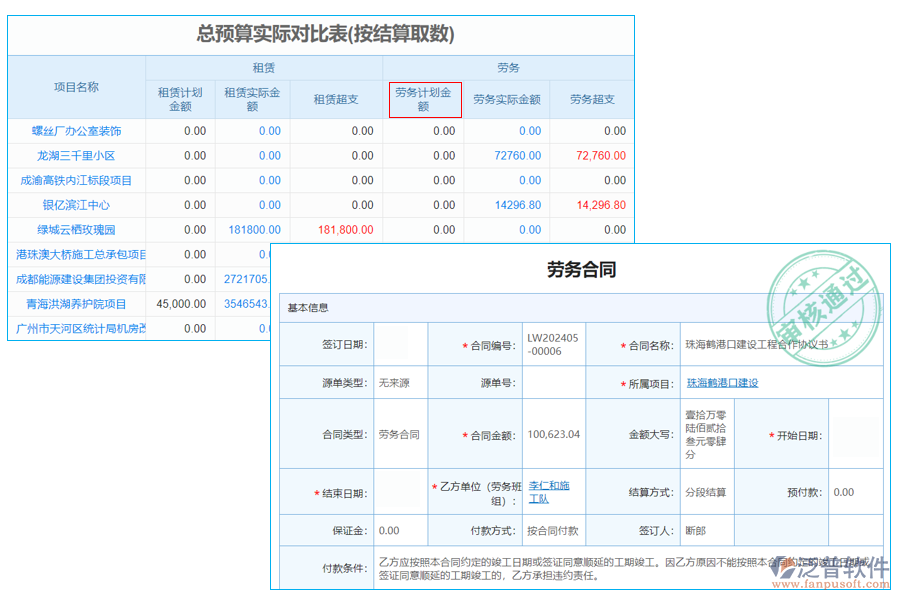900x600 pixels.
Task: Click 181800.00 rental actual amount for 绿城云栖玫瑰园
Action: point(252,230)
